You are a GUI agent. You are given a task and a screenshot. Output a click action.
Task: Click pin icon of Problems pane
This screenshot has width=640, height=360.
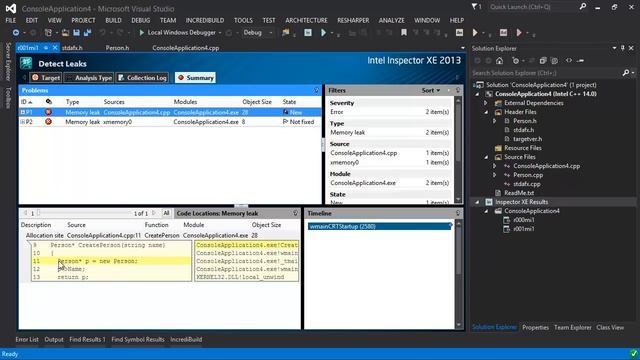tap(316, 90)
